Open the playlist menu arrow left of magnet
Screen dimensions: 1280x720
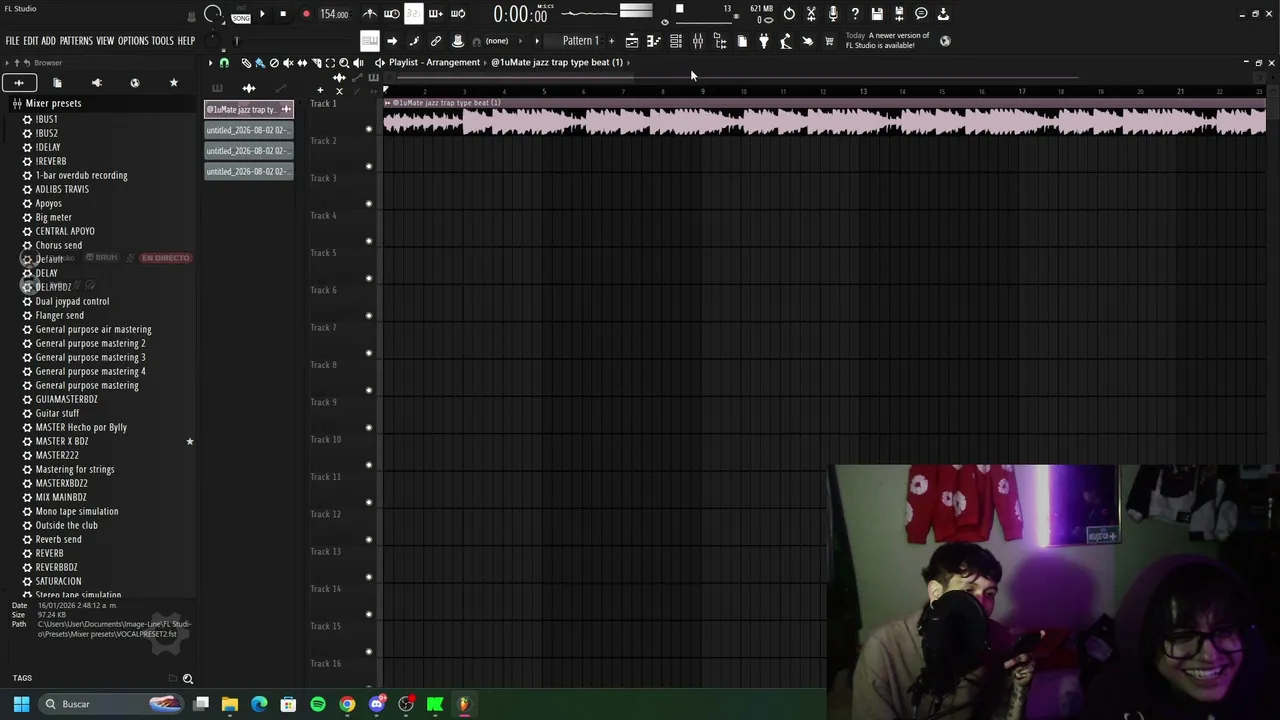coord(211,63)
